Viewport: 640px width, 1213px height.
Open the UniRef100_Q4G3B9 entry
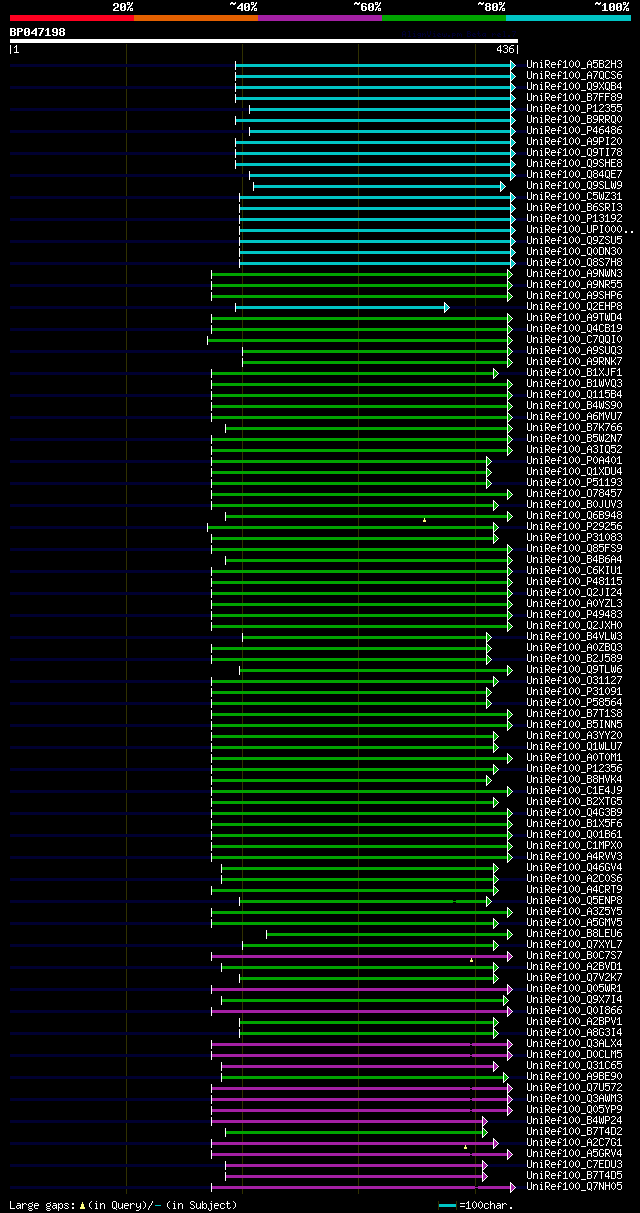click(574, 812)
